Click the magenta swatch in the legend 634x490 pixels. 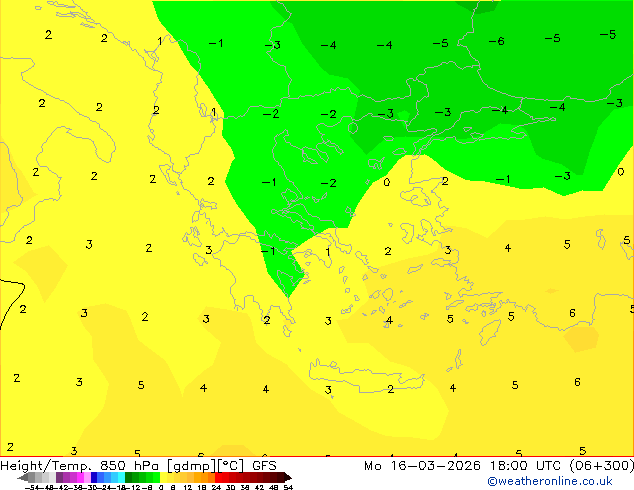(x=80, y=477)
